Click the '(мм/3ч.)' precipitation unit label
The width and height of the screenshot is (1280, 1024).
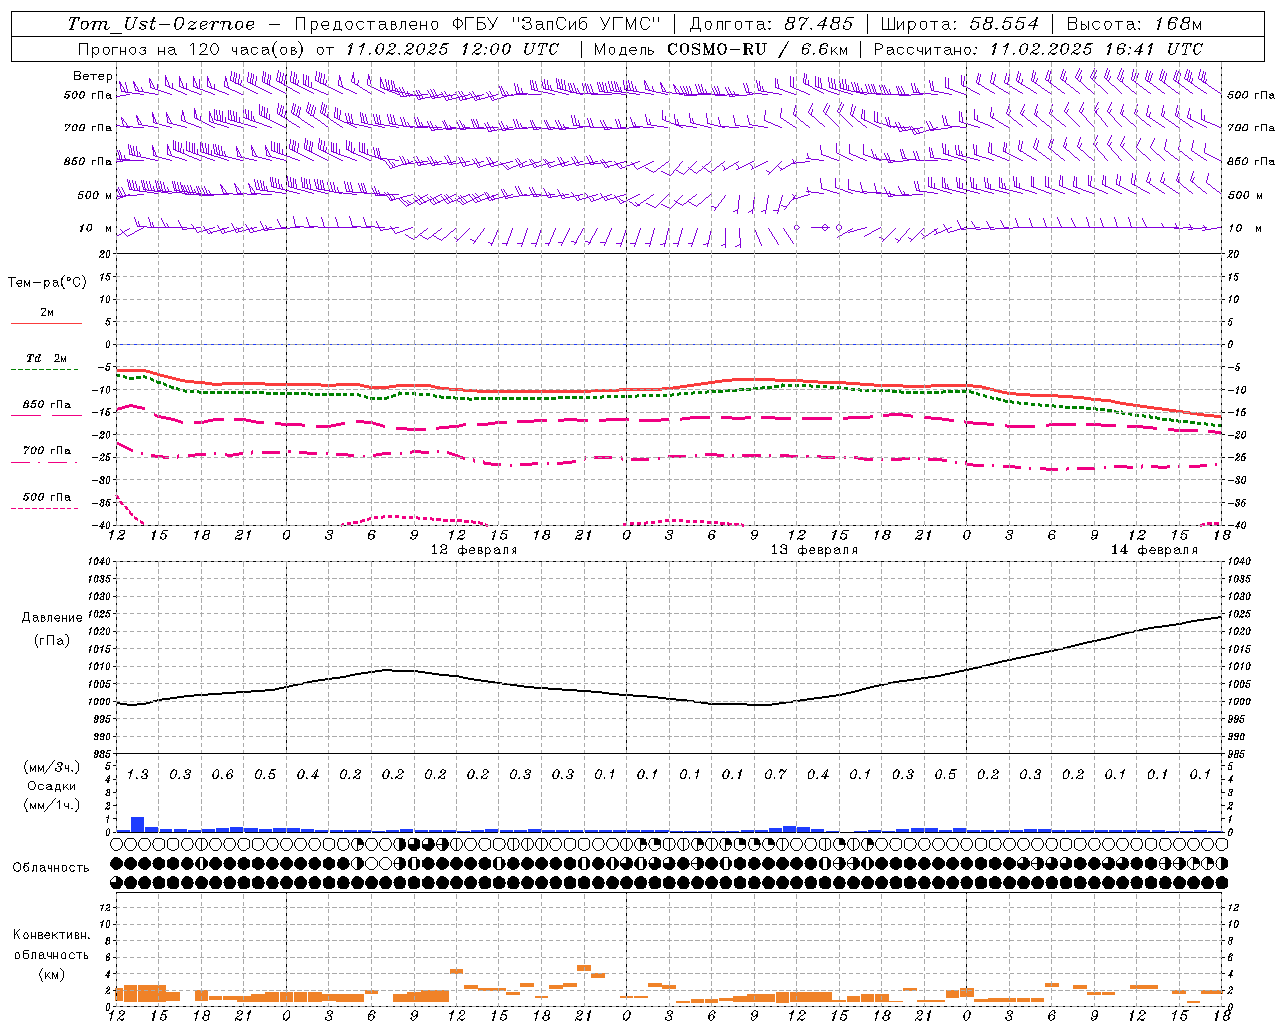pyautogui.click(x=51, y=767)
